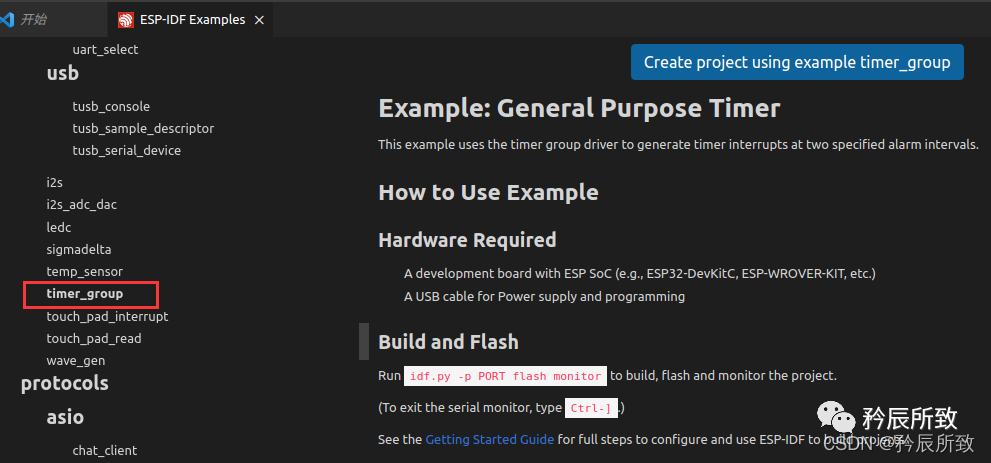This screenshot has height=463, width=991.
Task: Select the i2s example
Action: click(x=54, y=182)
